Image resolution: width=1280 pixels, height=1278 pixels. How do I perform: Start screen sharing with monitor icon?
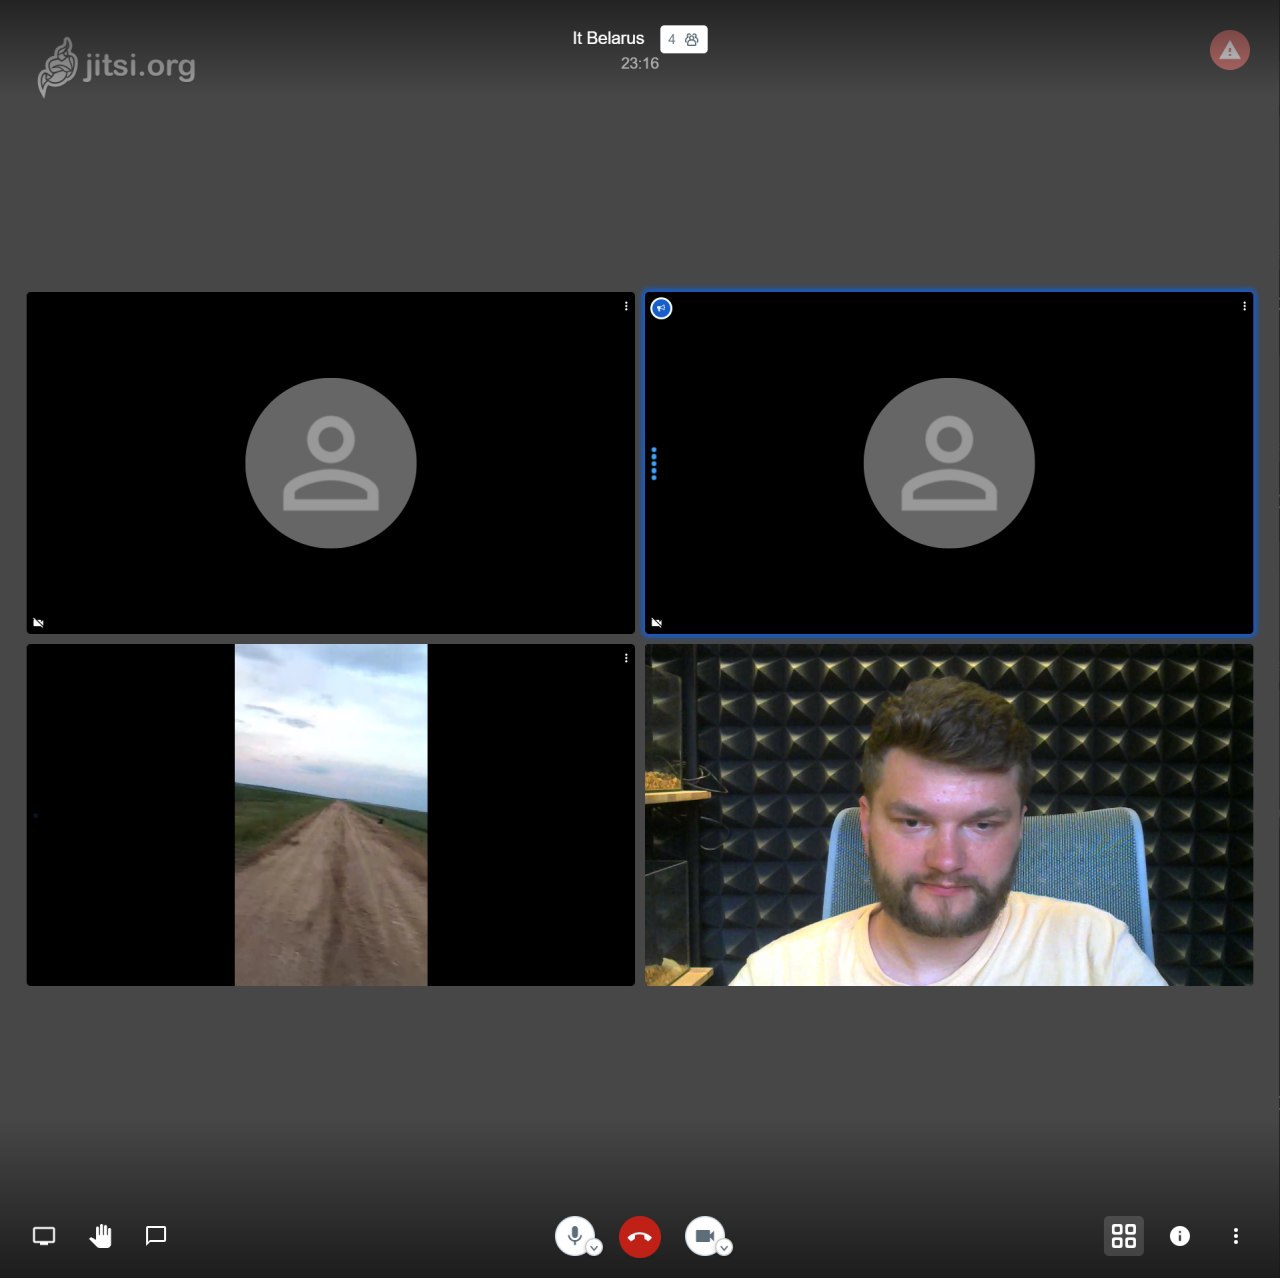[x=44, y=1236]
